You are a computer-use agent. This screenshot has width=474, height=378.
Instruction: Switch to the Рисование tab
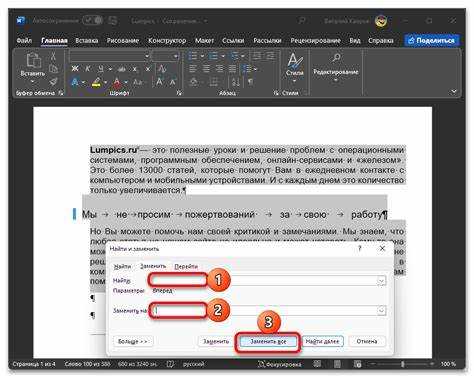123,41
